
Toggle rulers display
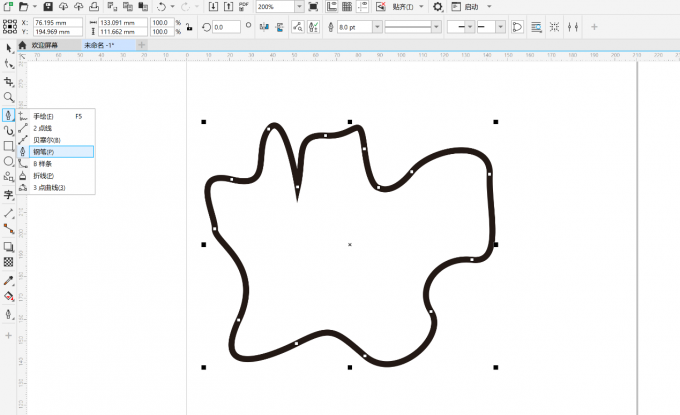[x=332, y=7]
